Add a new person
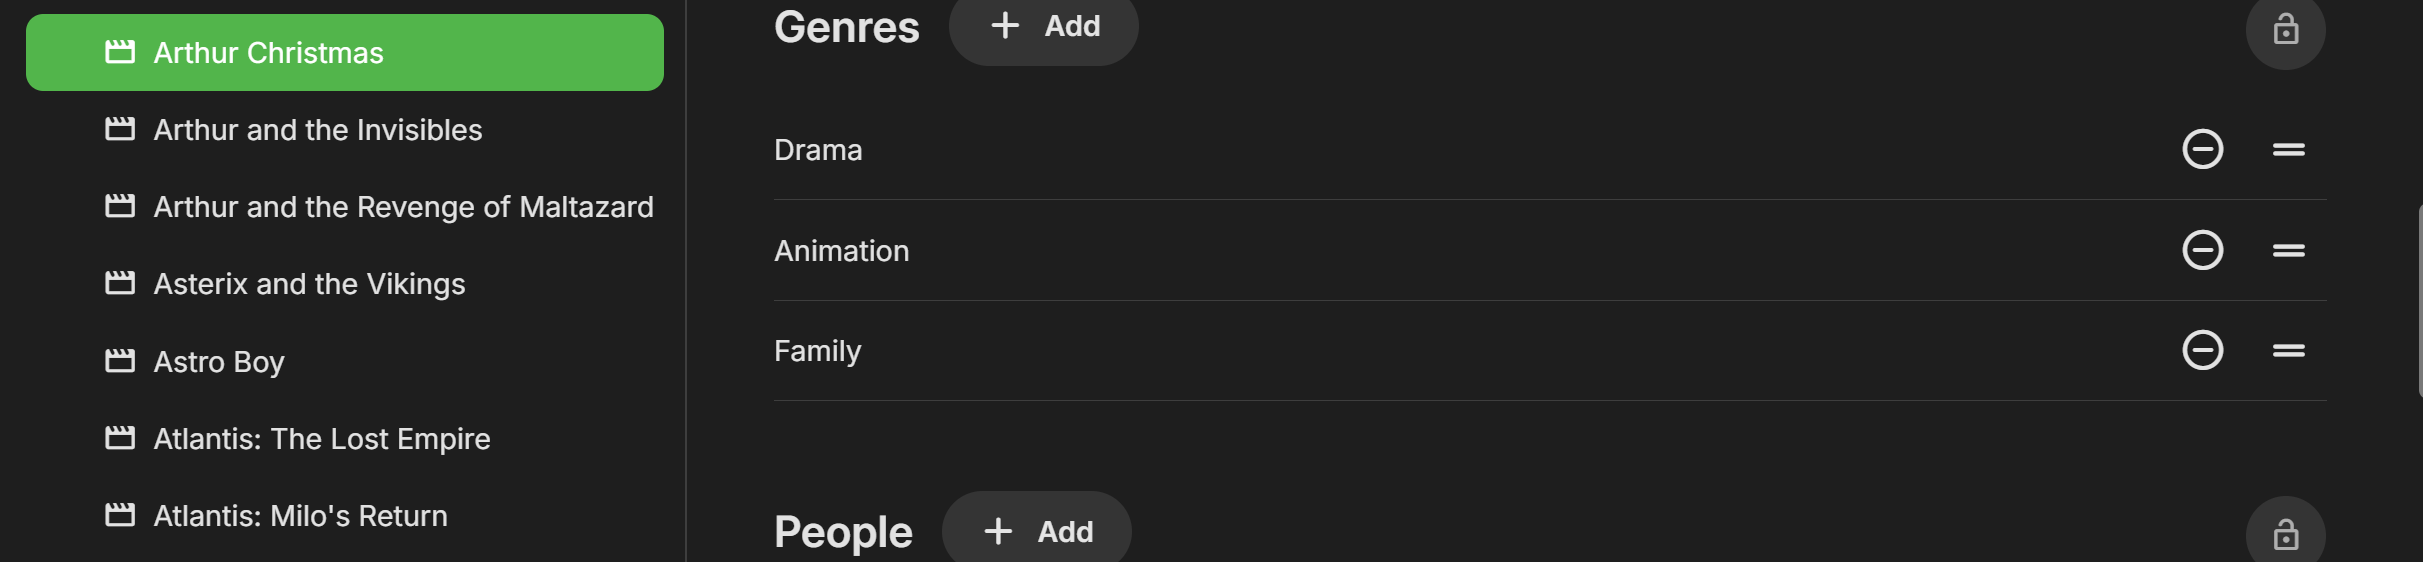The image size is (2423, 562). tap(1036, 531)
